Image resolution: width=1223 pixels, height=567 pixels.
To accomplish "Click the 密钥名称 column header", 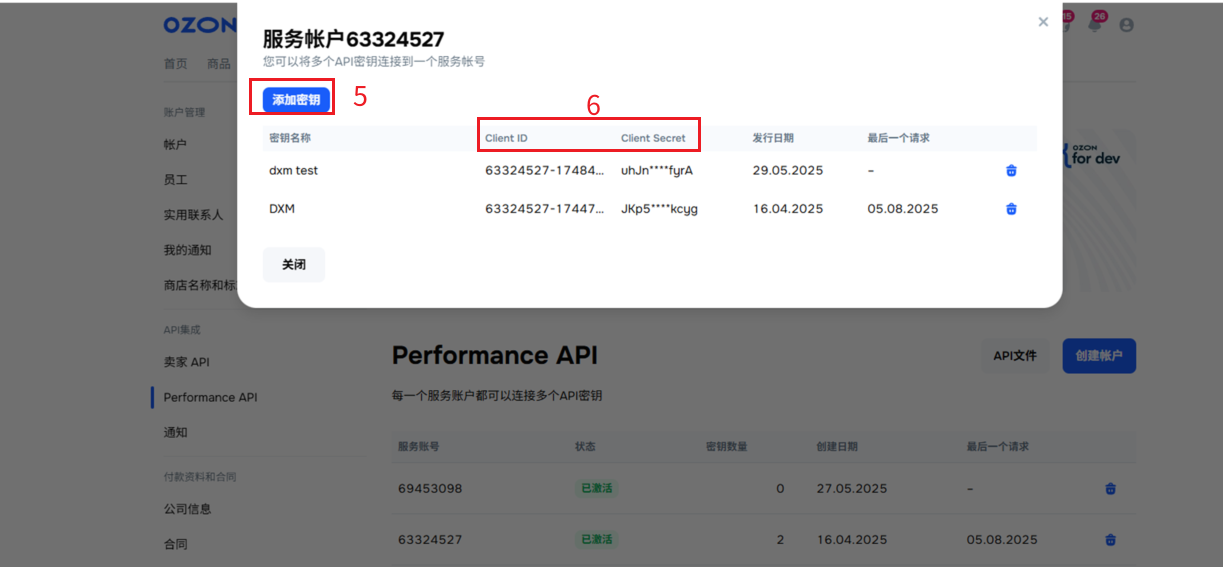I will pos(290,138).
